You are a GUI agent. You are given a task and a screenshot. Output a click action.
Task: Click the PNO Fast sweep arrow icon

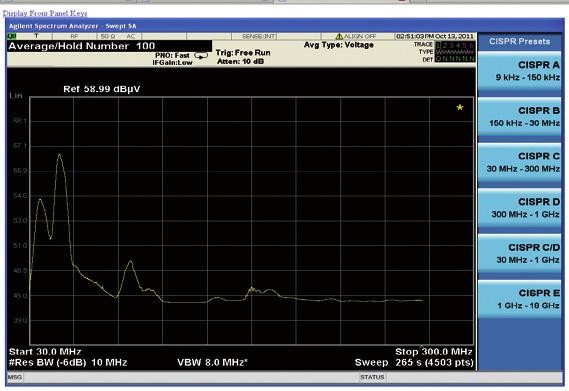[x=201, y=56]
